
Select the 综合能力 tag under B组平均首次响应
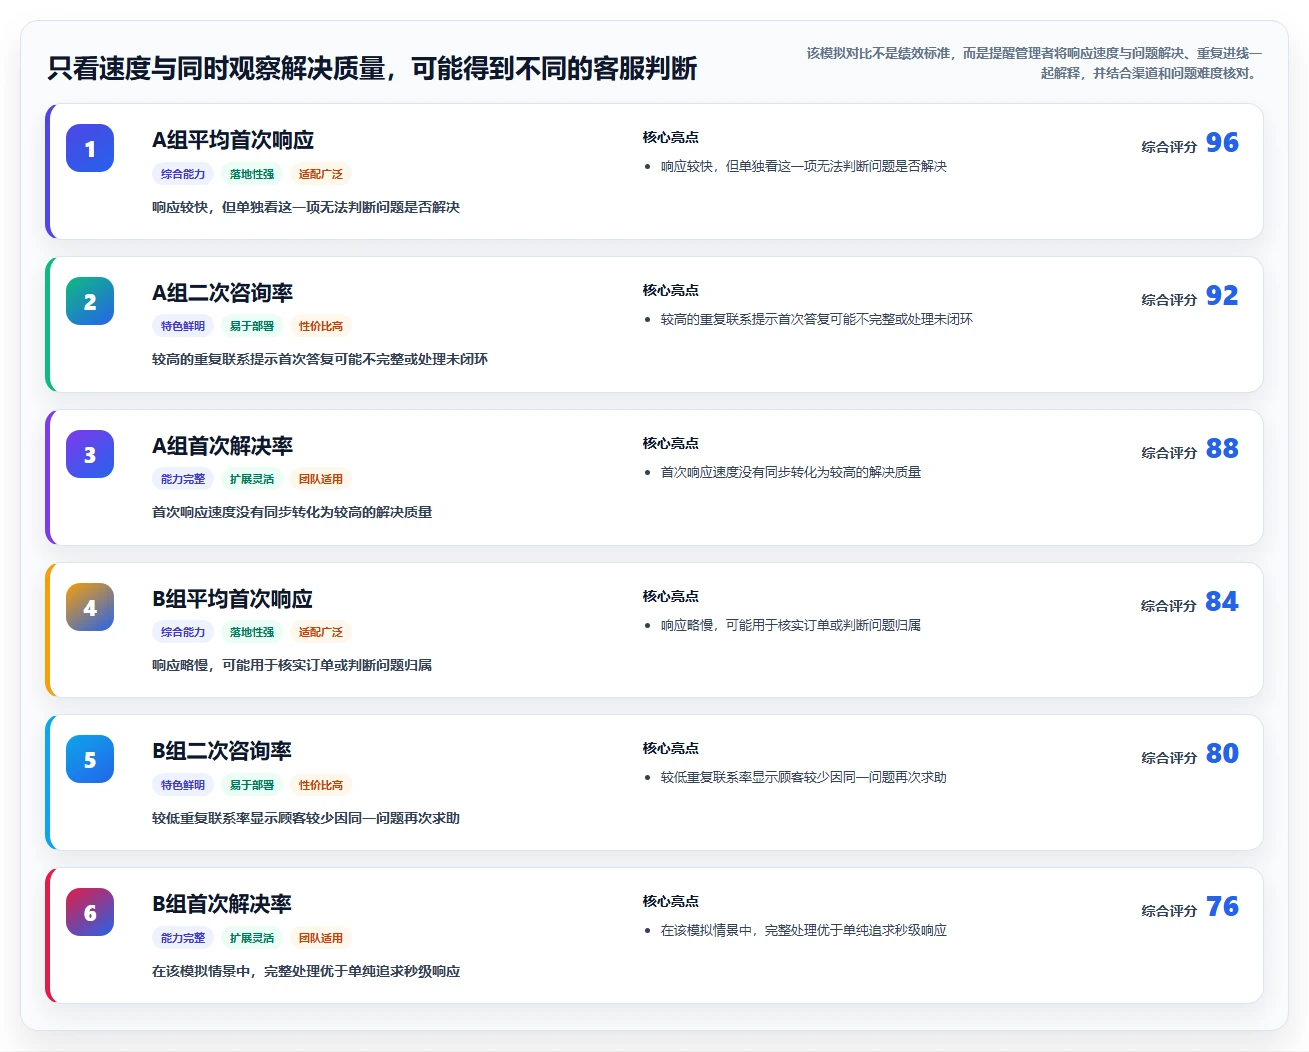tap(183, 632)
